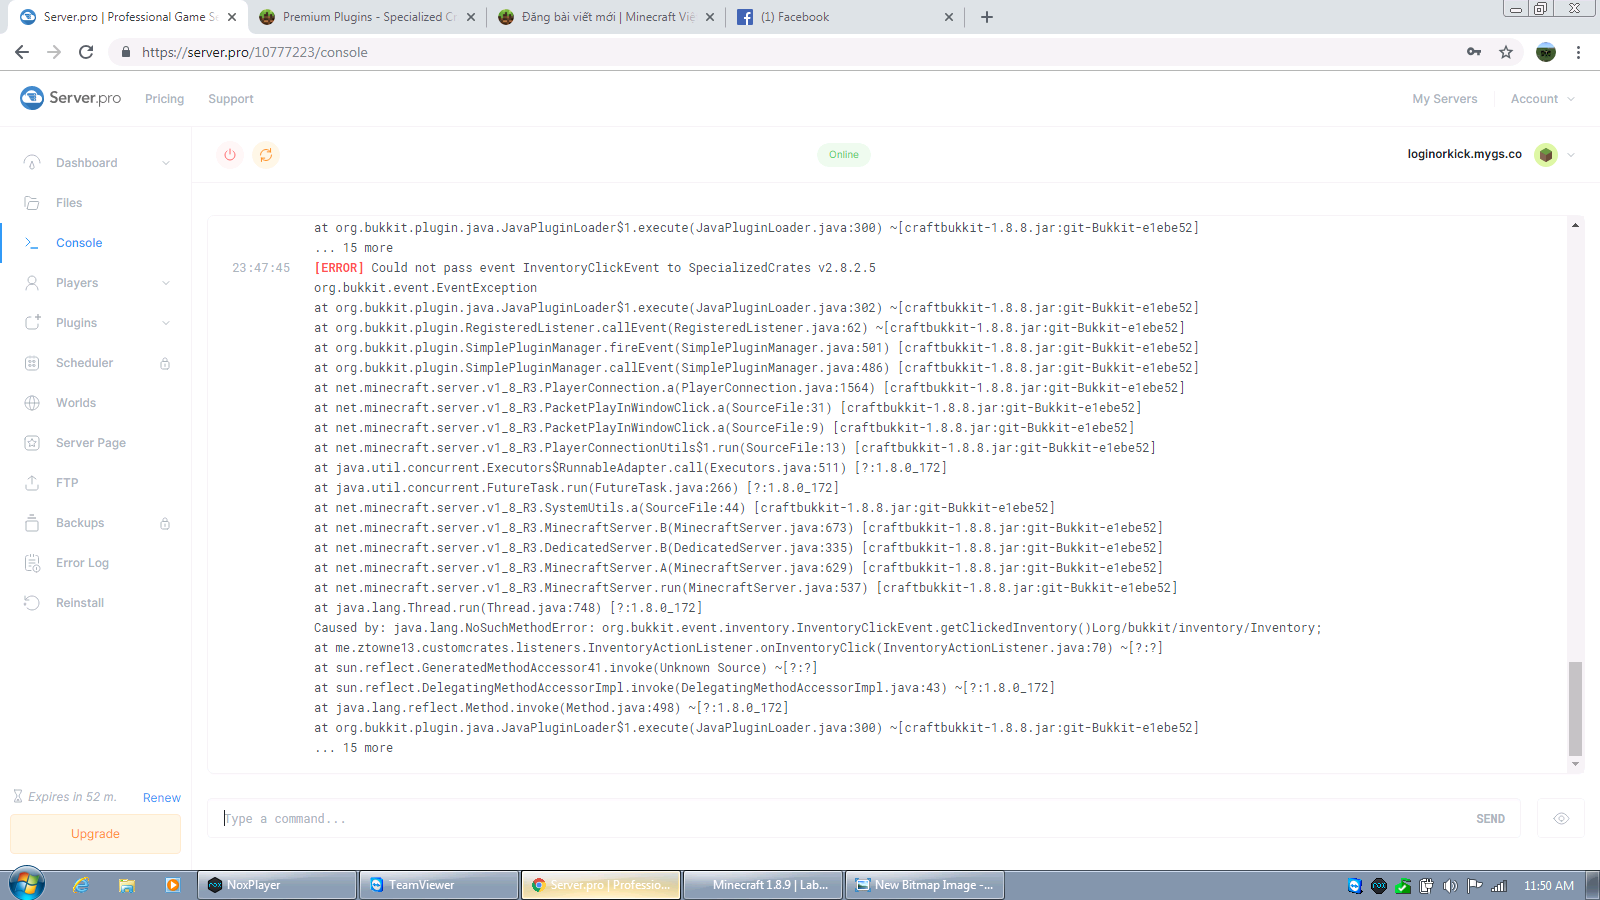Click the 23:47:45 timestamp in console
Viewport: 1600px width, 900px height.
coord(261,268)
